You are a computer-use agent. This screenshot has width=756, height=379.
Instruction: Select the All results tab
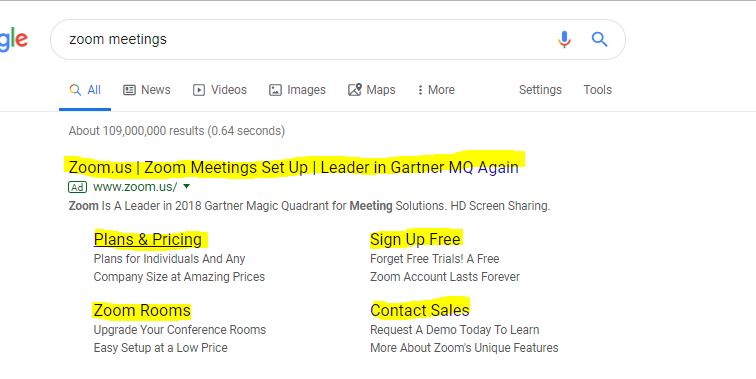(85, 90)
